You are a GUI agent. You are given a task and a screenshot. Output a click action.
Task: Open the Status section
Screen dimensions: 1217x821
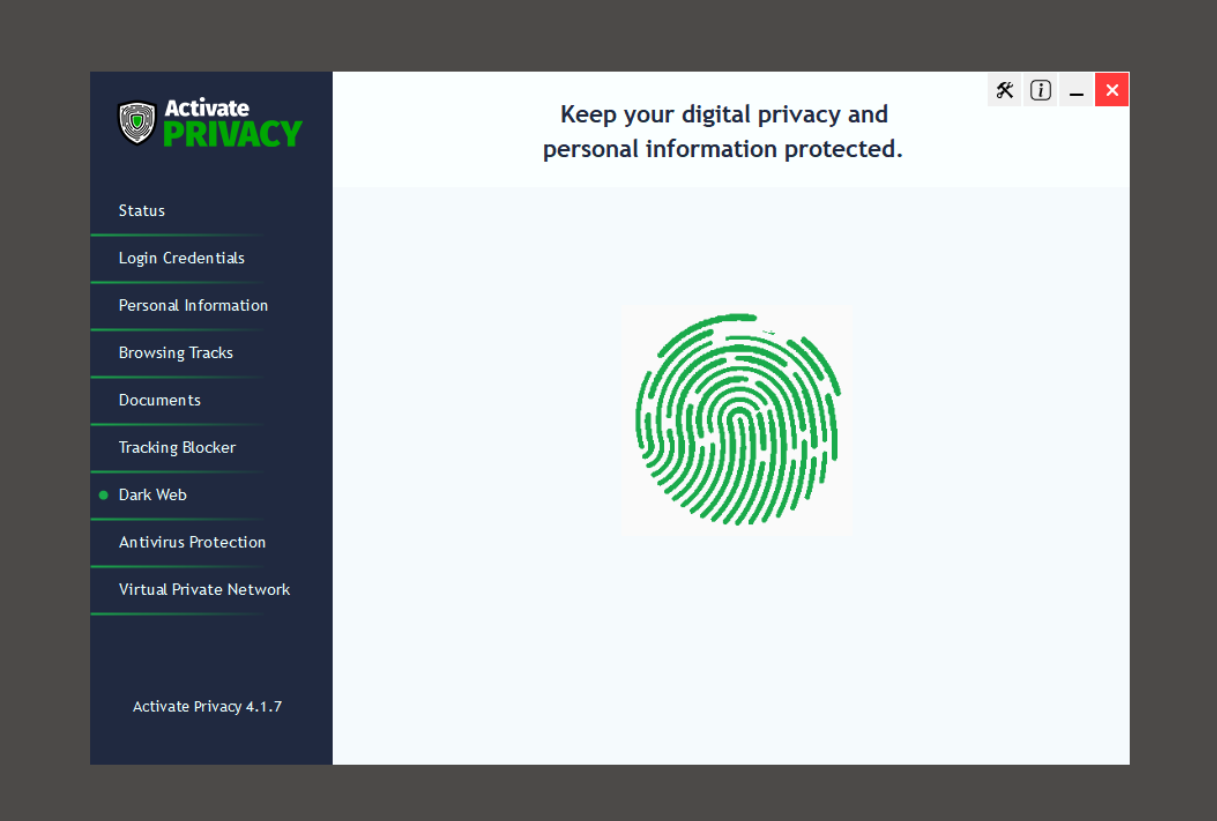click(211, 211)
